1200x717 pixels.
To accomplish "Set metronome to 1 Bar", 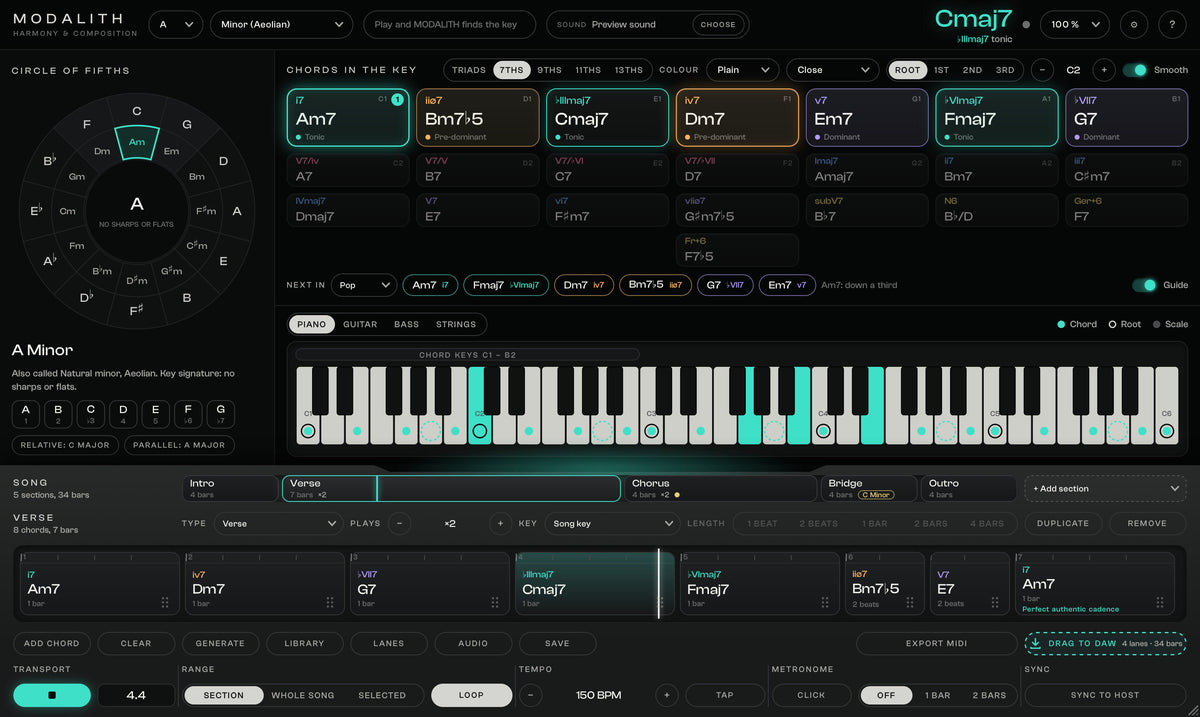I will pyautogui.click(x=937, y=695).
